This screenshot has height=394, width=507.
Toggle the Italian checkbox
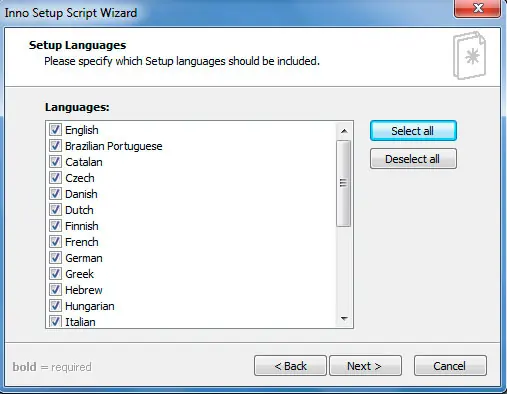coord(55,321)
